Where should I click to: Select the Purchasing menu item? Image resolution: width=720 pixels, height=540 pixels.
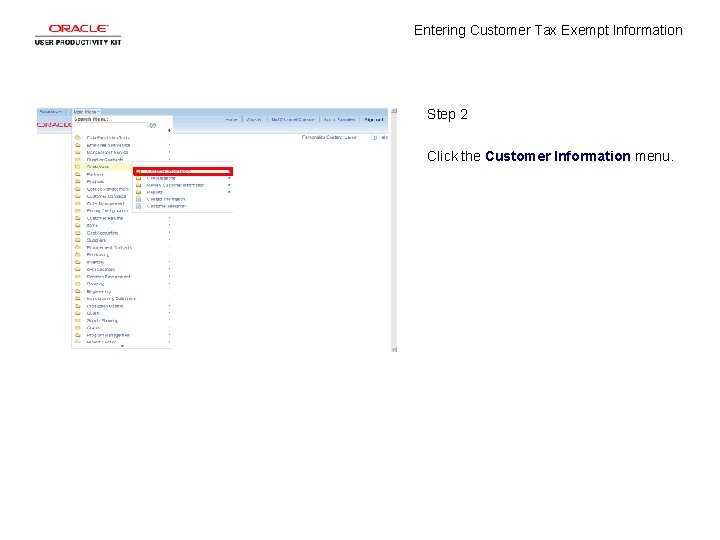point(97,255)
